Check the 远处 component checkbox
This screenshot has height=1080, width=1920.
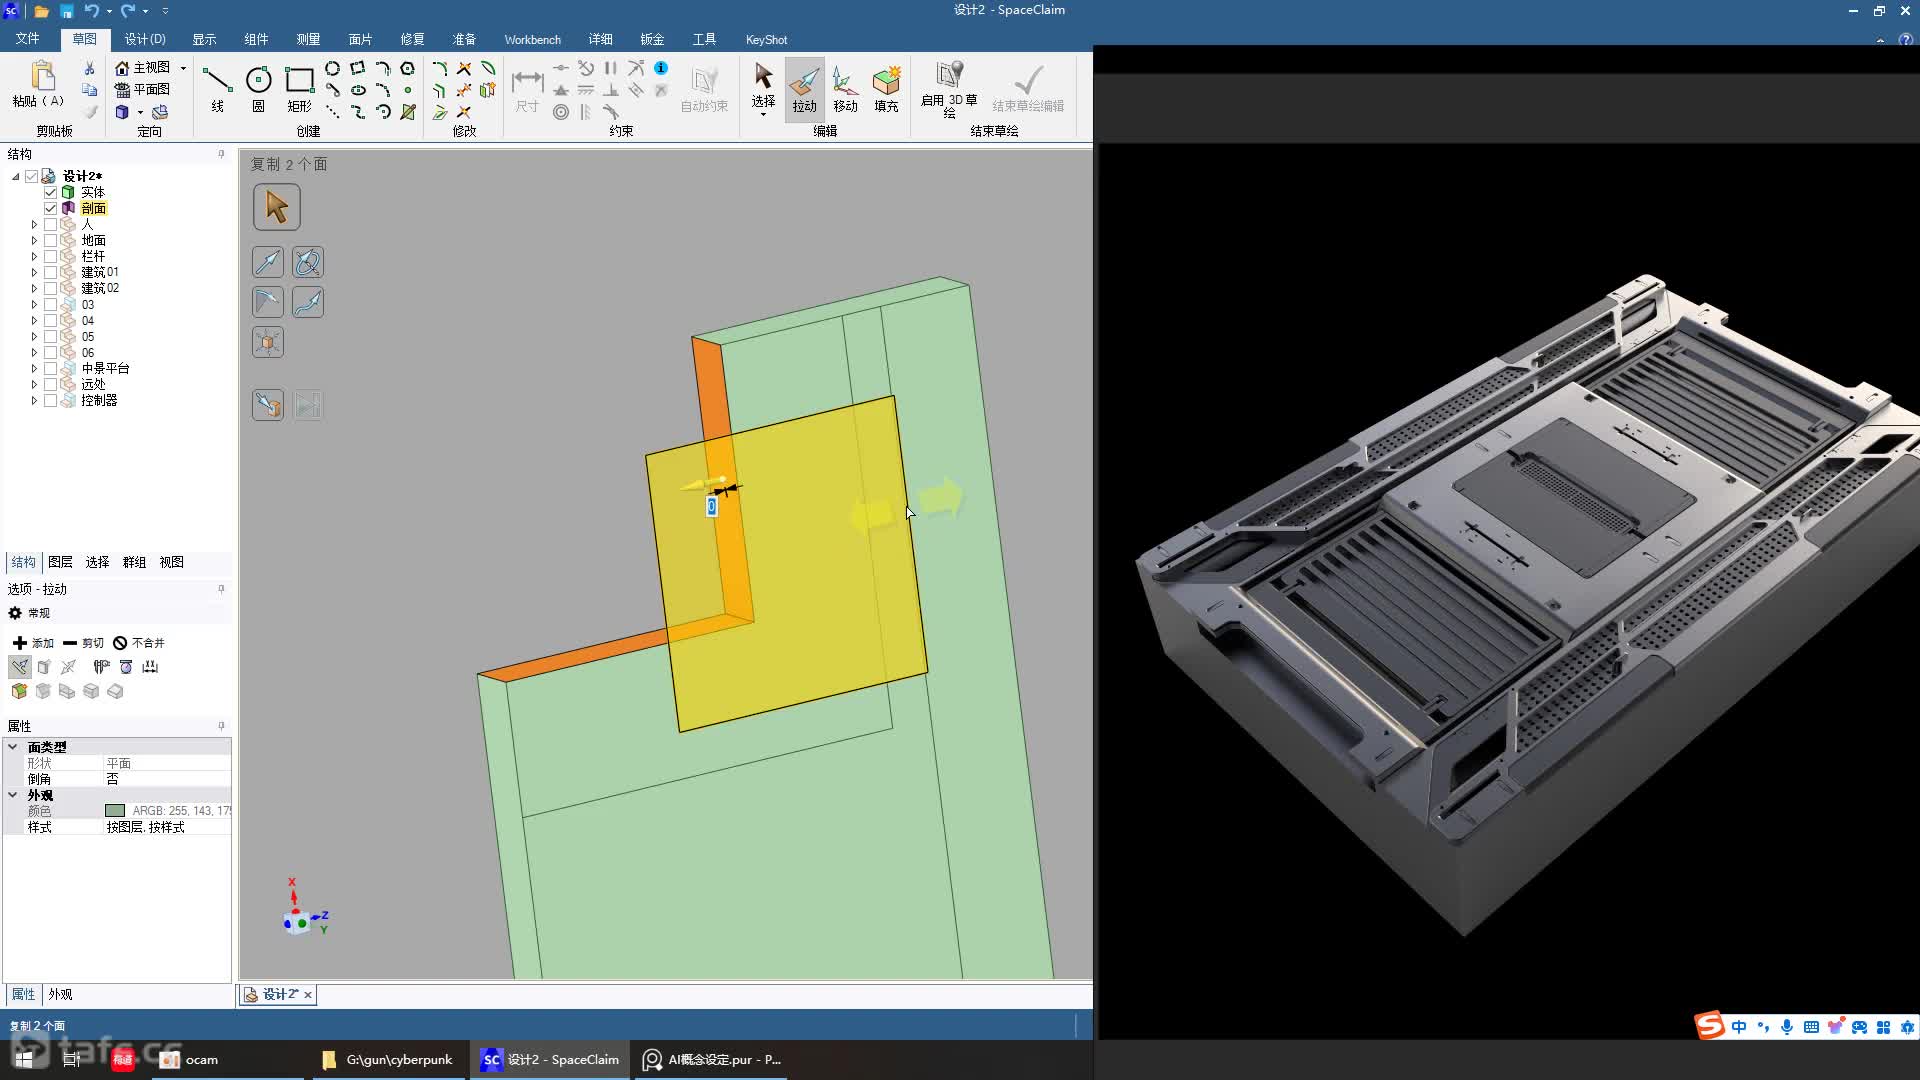click(x=50, y=384)
